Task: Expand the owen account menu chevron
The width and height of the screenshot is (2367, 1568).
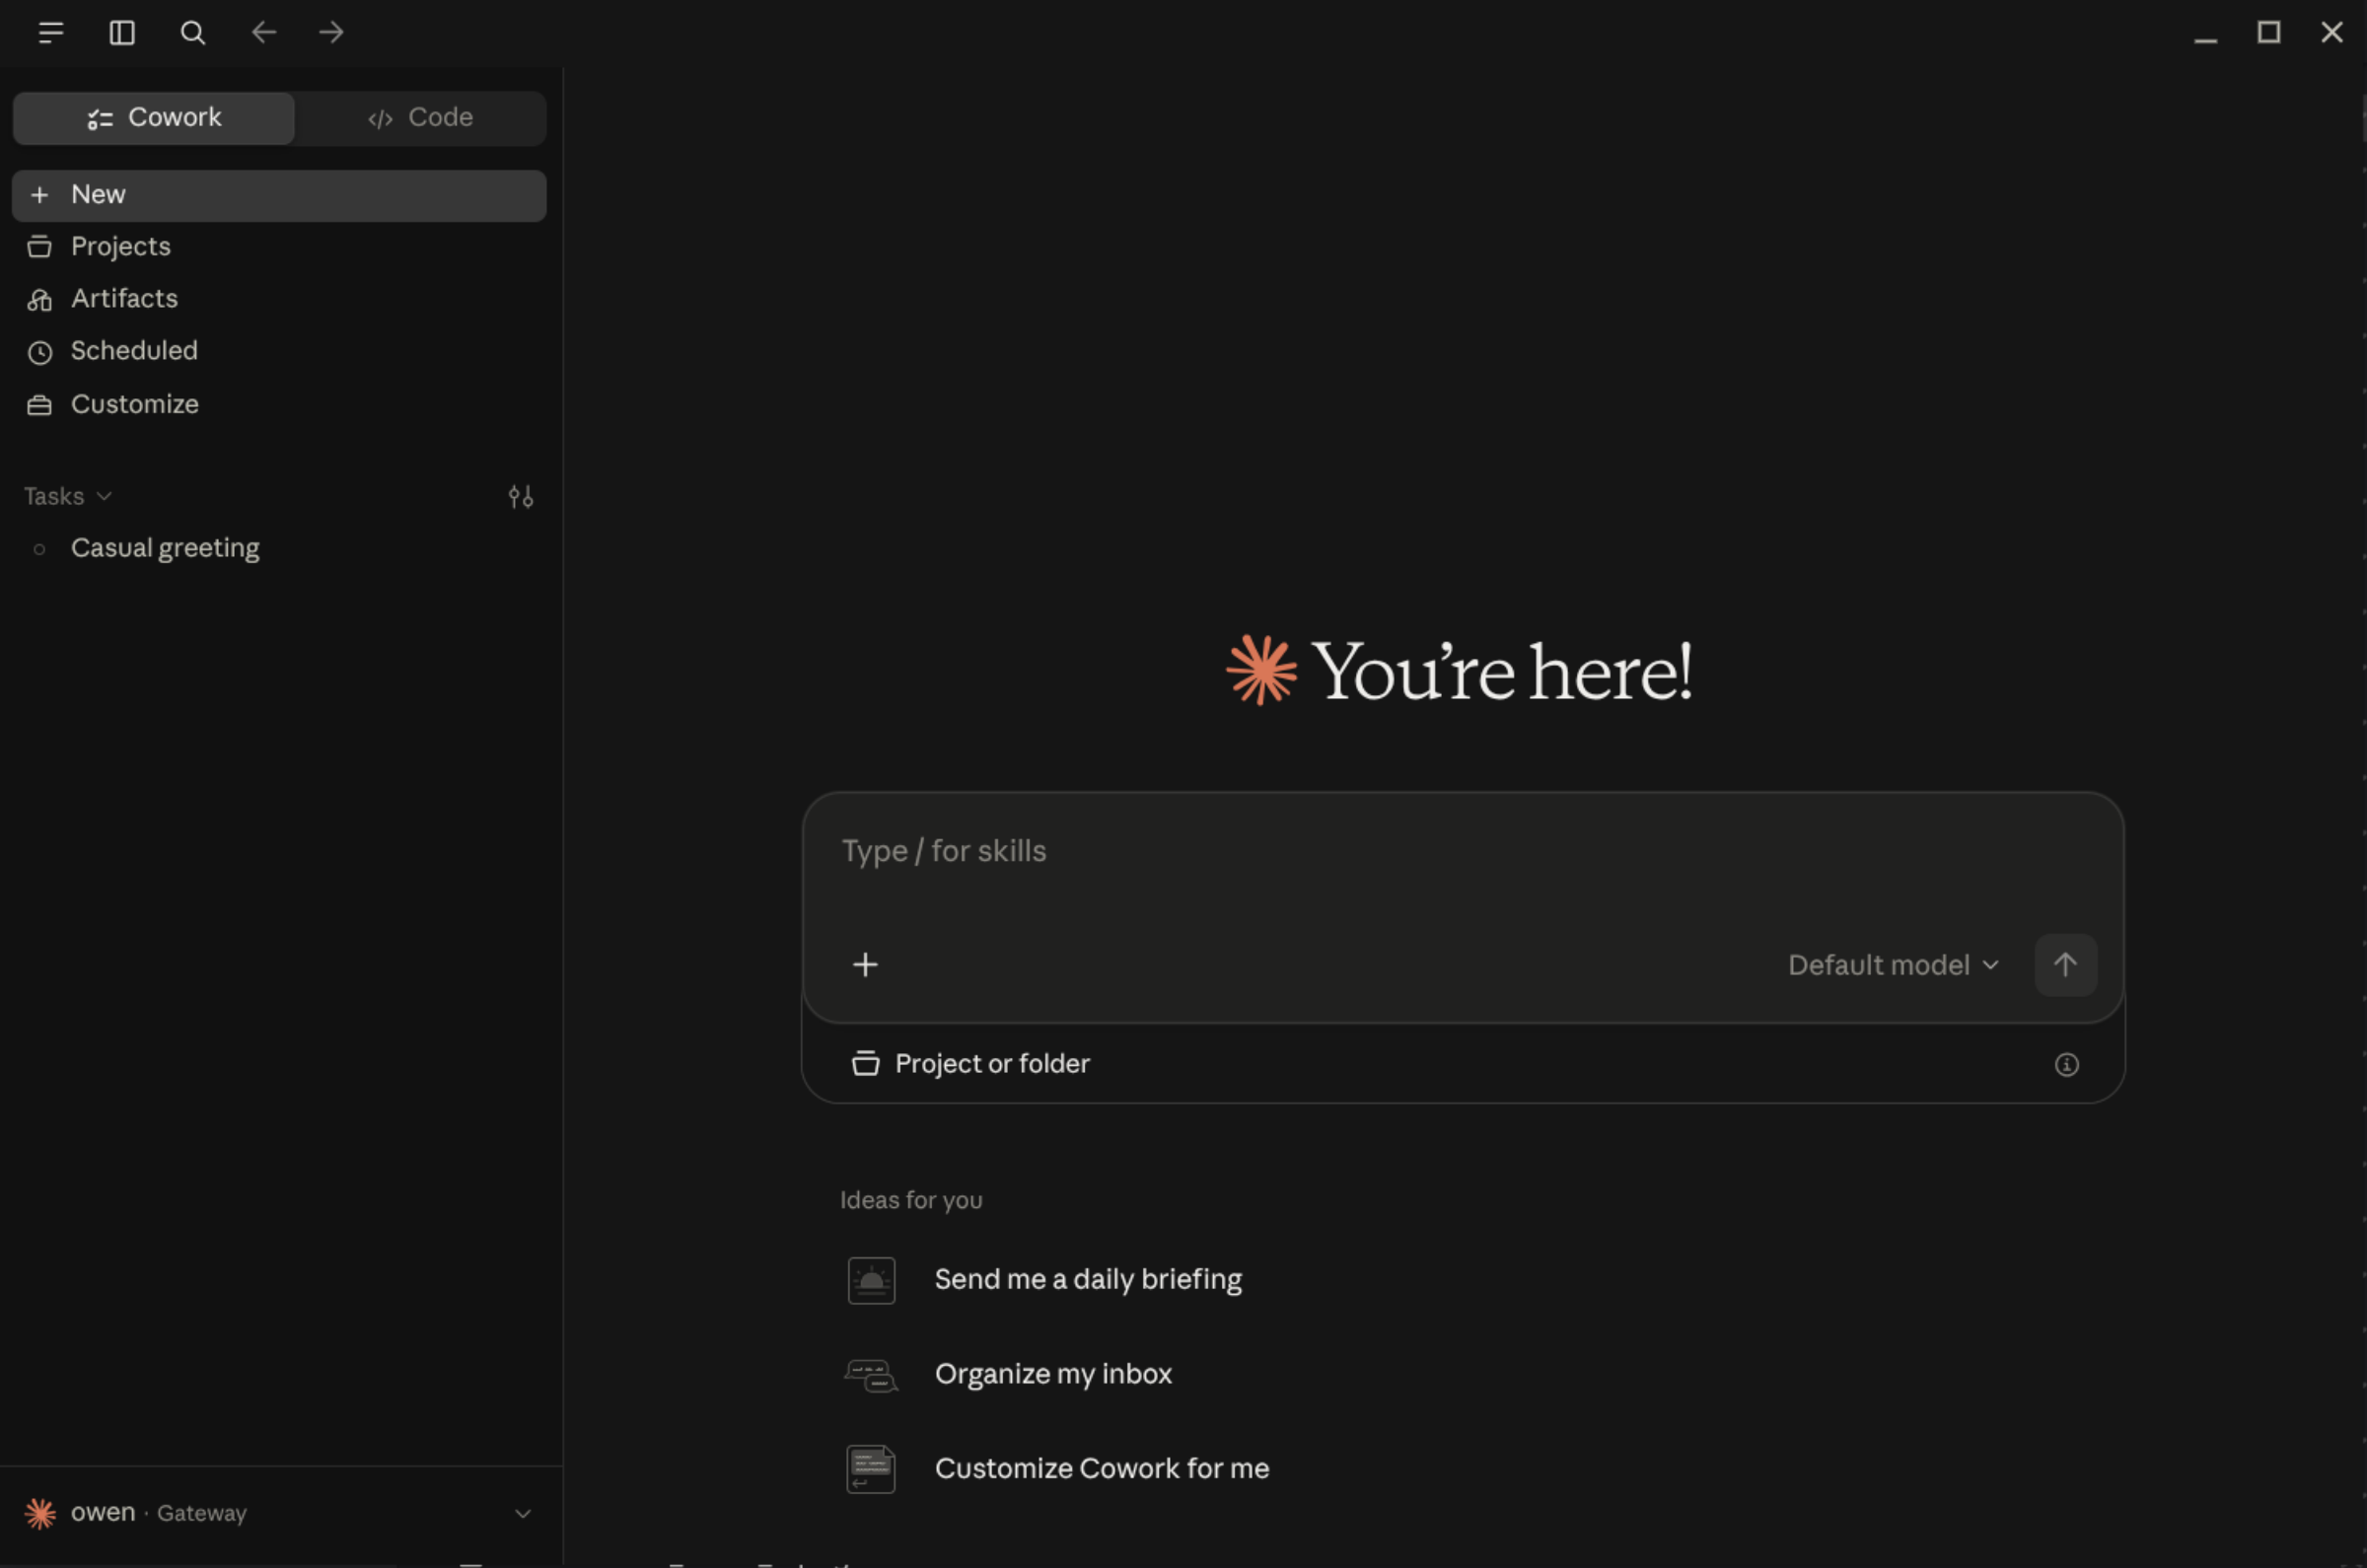Action: (523, 1514)
